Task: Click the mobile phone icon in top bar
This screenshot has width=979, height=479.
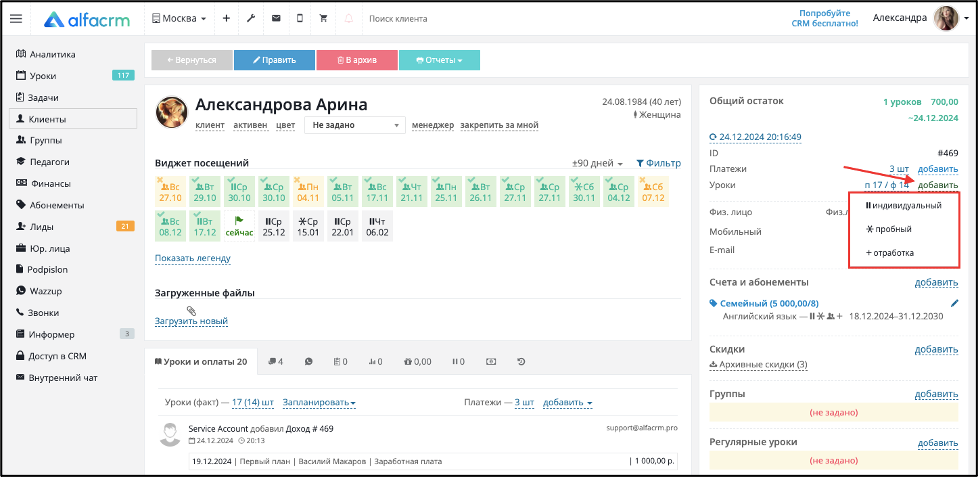Action: [x=300, y=19]
